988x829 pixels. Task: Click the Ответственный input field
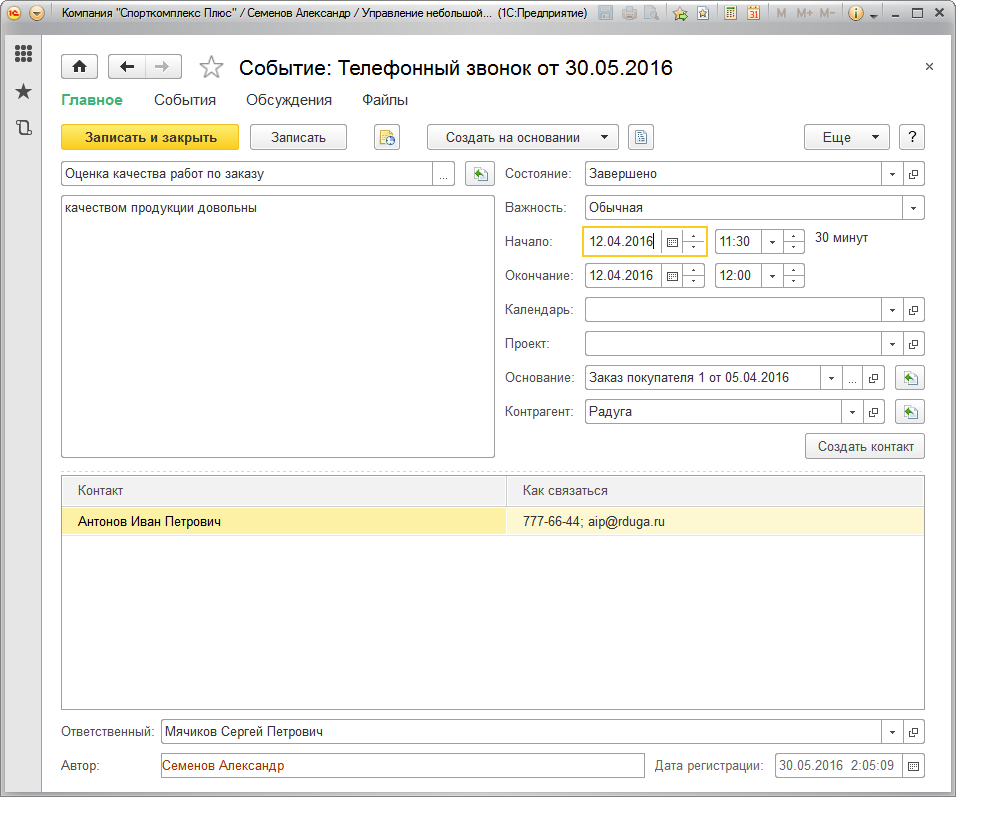(x=520, y=732)
